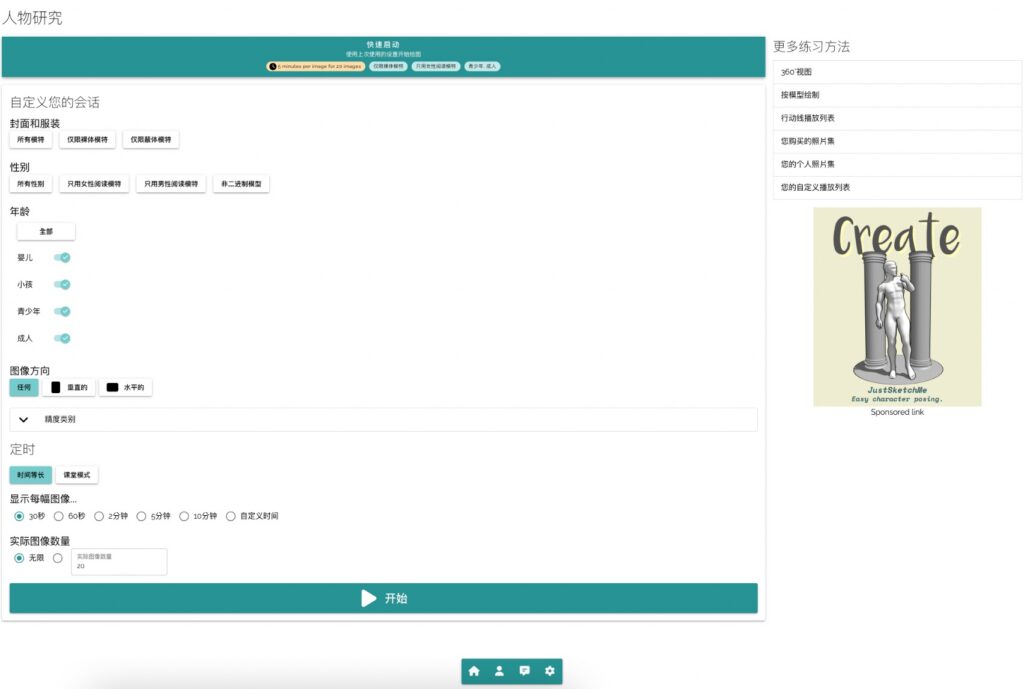Screen dimensions: 1024x689
Task: Select the 自定义时间 radio button
Action: pyautogui.click(x=231, y=516)
